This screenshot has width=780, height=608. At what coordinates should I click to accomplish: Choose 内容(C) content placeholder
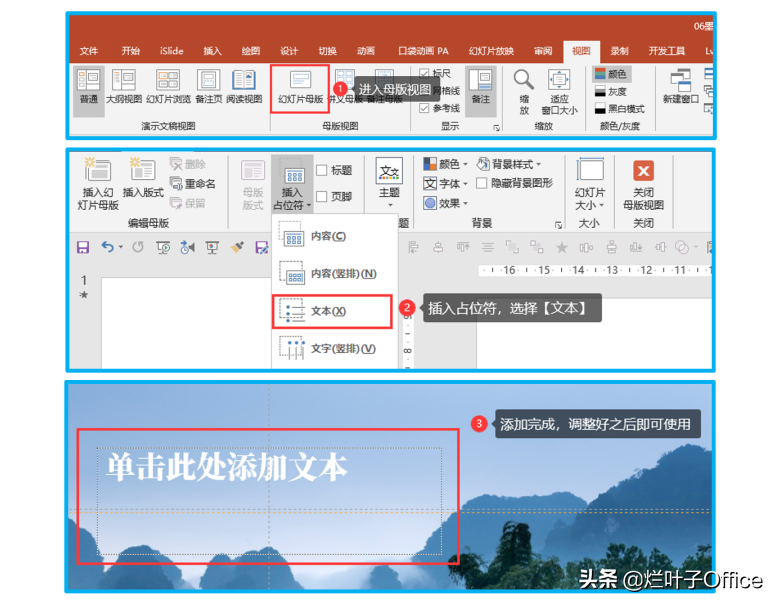[x=335, y=236]
